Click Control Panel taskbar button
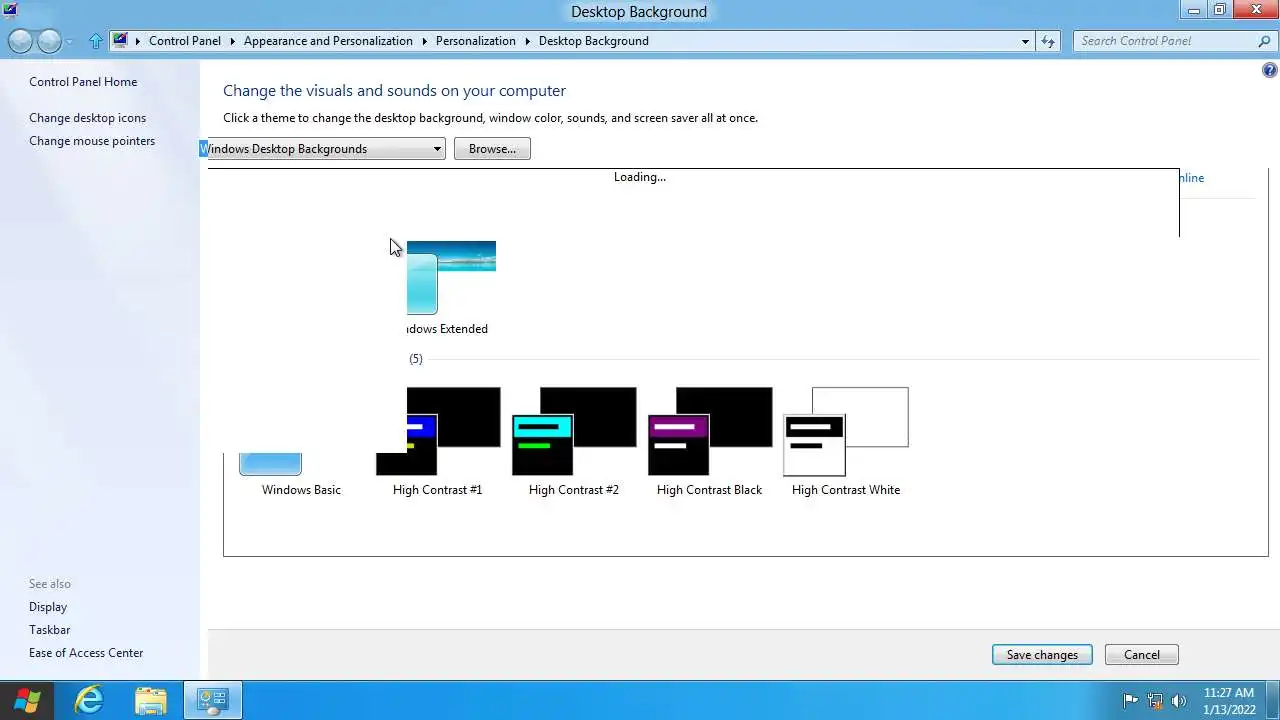The width and height of the screenshot is (1280, 720). click(212, 701)
